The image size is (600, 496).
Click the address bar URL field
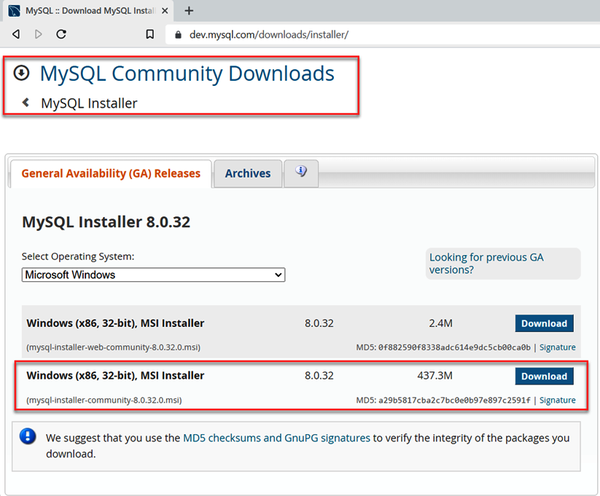pos(383,34)
